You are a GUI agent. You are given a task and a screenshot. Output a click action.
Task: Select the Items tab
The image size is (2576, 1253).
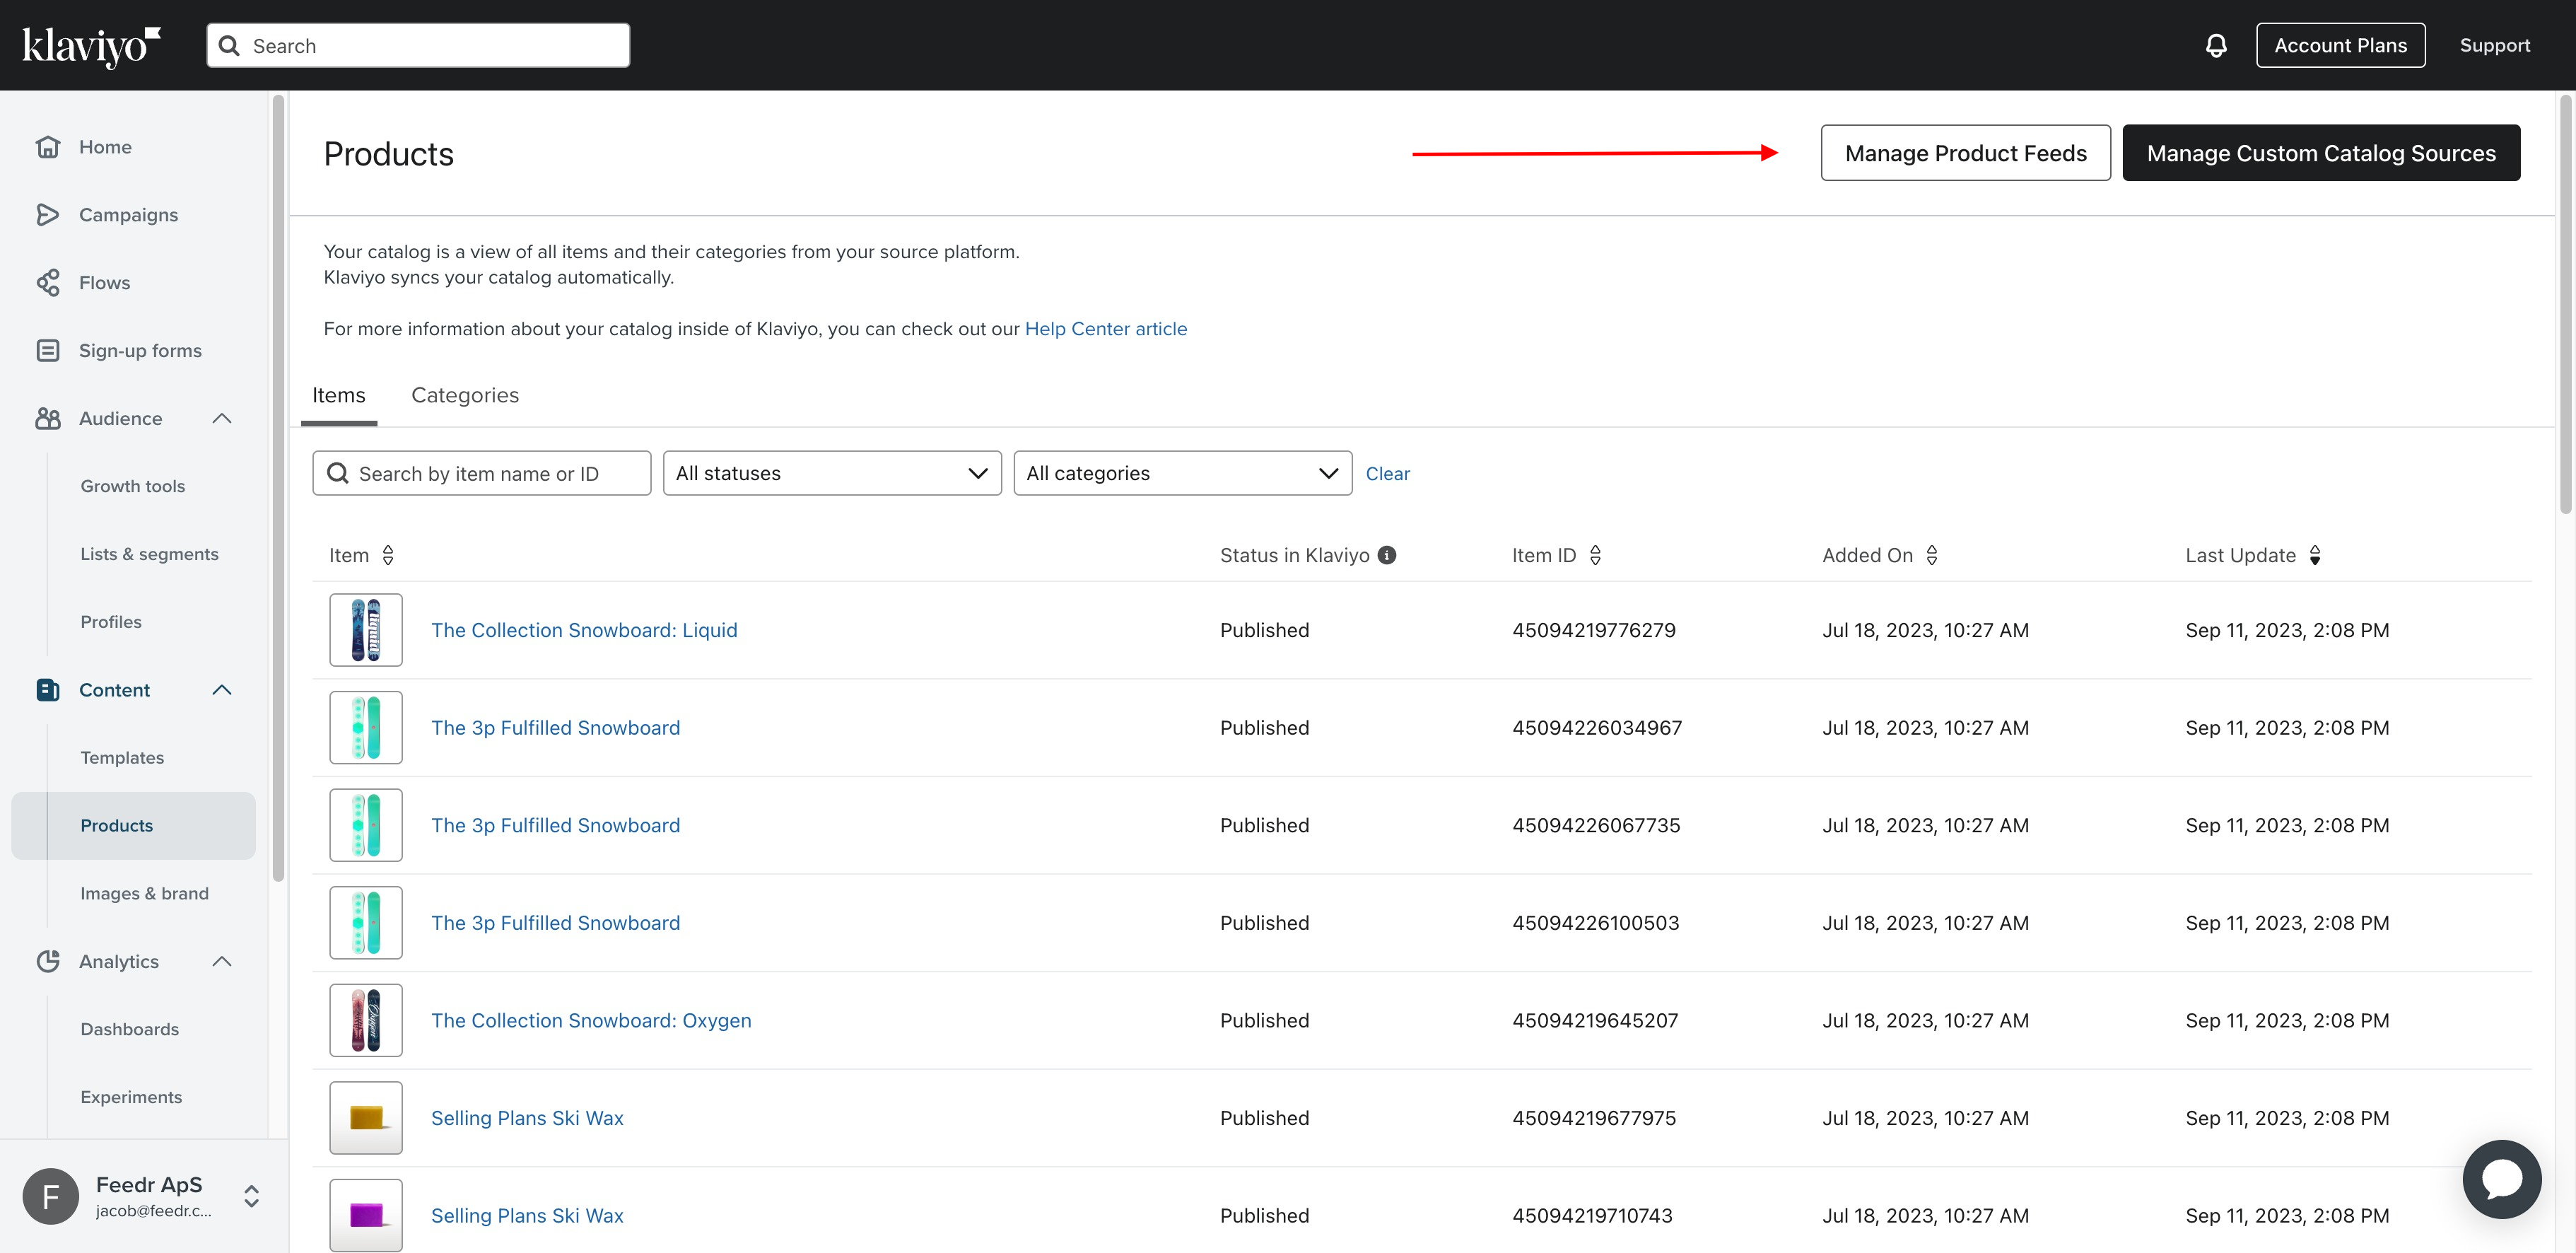click(x=339, y=393)
